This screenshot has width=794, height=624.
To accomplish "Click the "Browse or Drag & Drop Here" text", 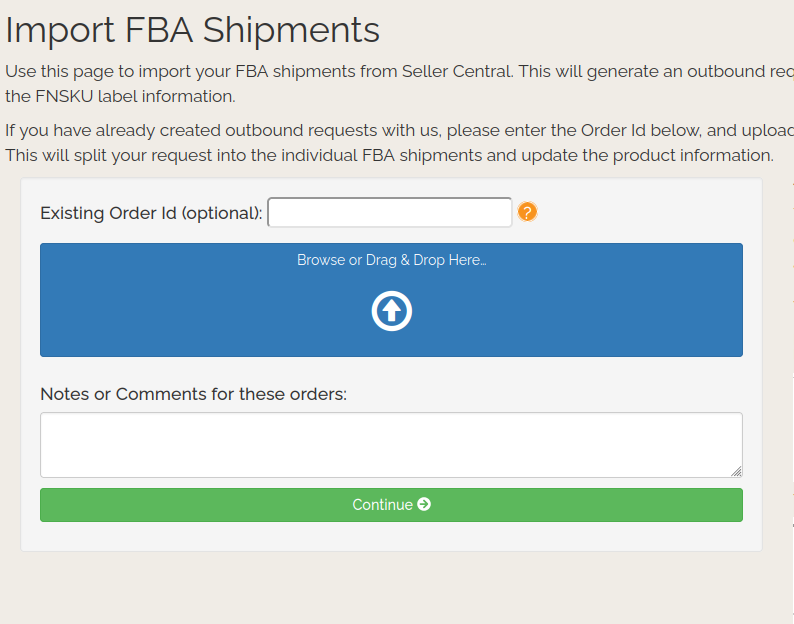I will [391, 260].
